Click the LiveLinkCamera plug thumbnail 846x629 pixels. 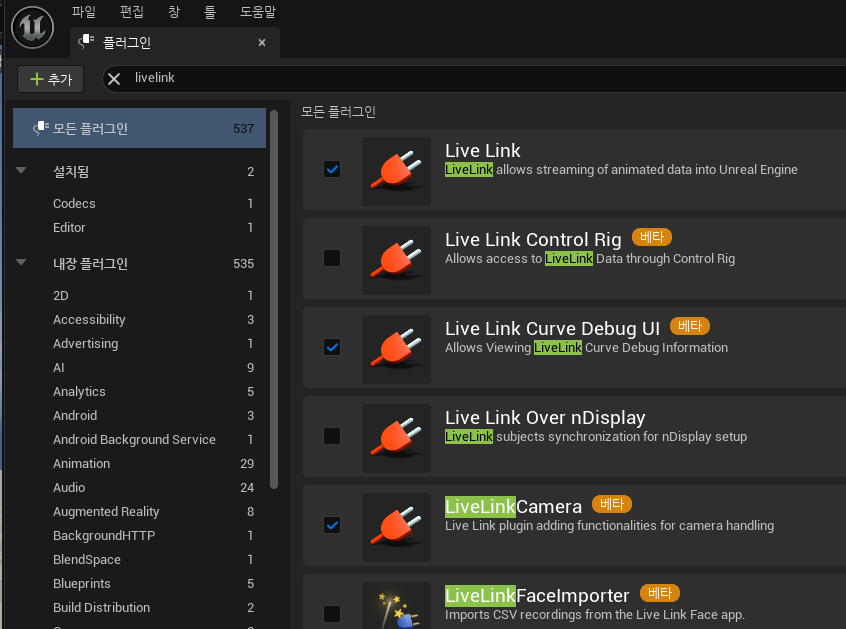pos(397,527)
